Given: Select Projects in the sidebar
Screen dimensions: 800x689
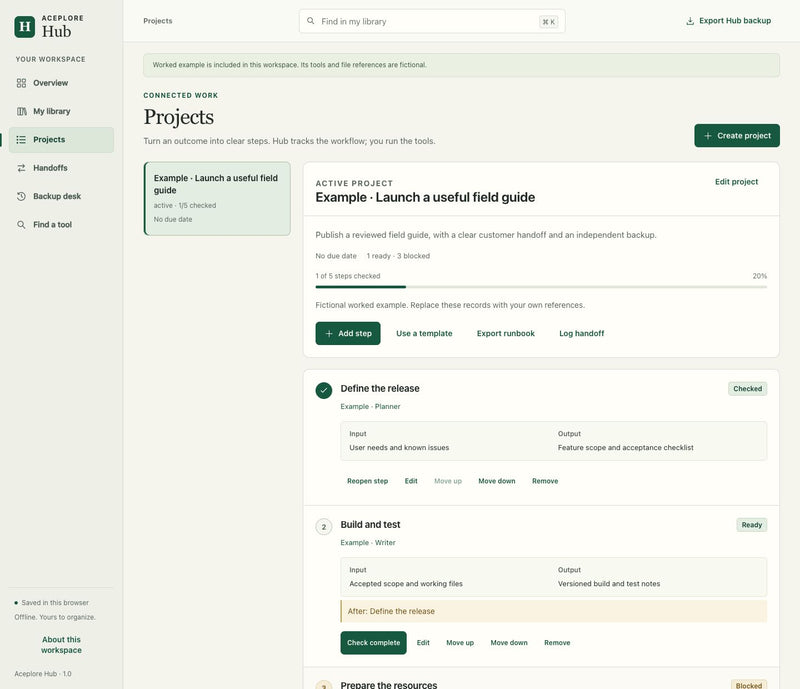Looking at the screenshot, I should pyautogui.click(x=61, y=140).
